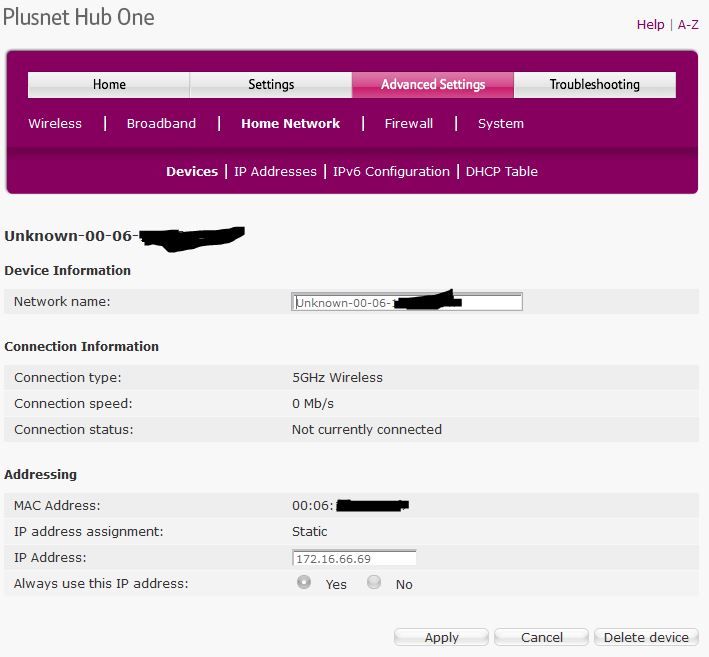The image size is (709, 657).
Task: Open Broadband submenu
Action: click(161, 123)
